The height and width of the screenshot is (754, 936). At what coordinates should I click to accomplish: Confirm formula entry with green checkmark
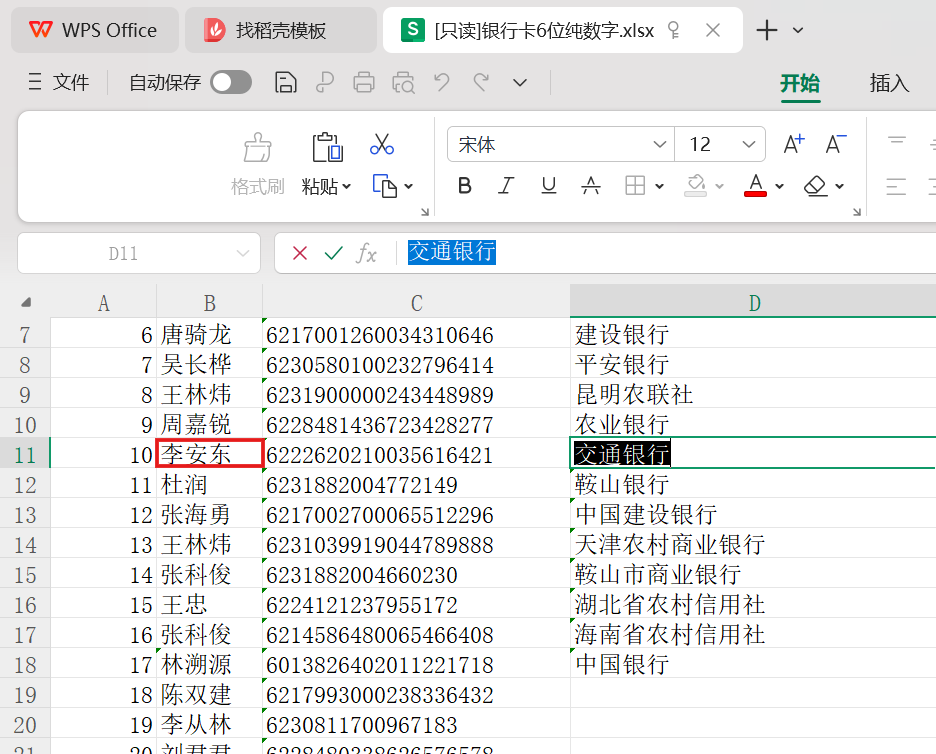point(333,254)
